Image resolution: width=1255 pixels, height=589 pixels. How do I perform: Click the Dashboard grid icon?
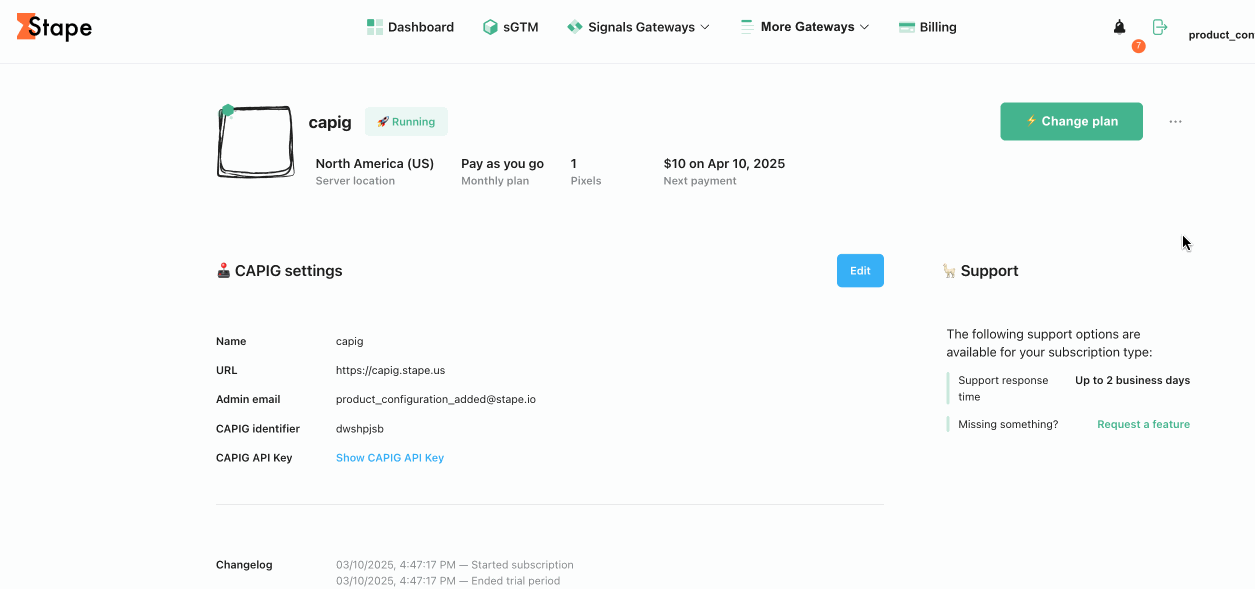(x=375, y=27)
